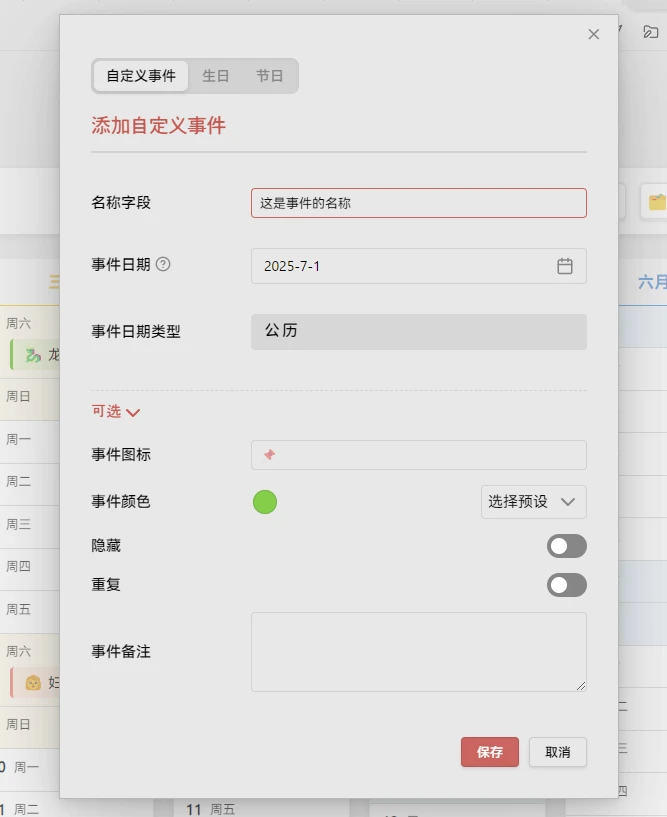
Task: Open the 公历 date type selector
Action: tap(418, 331)
